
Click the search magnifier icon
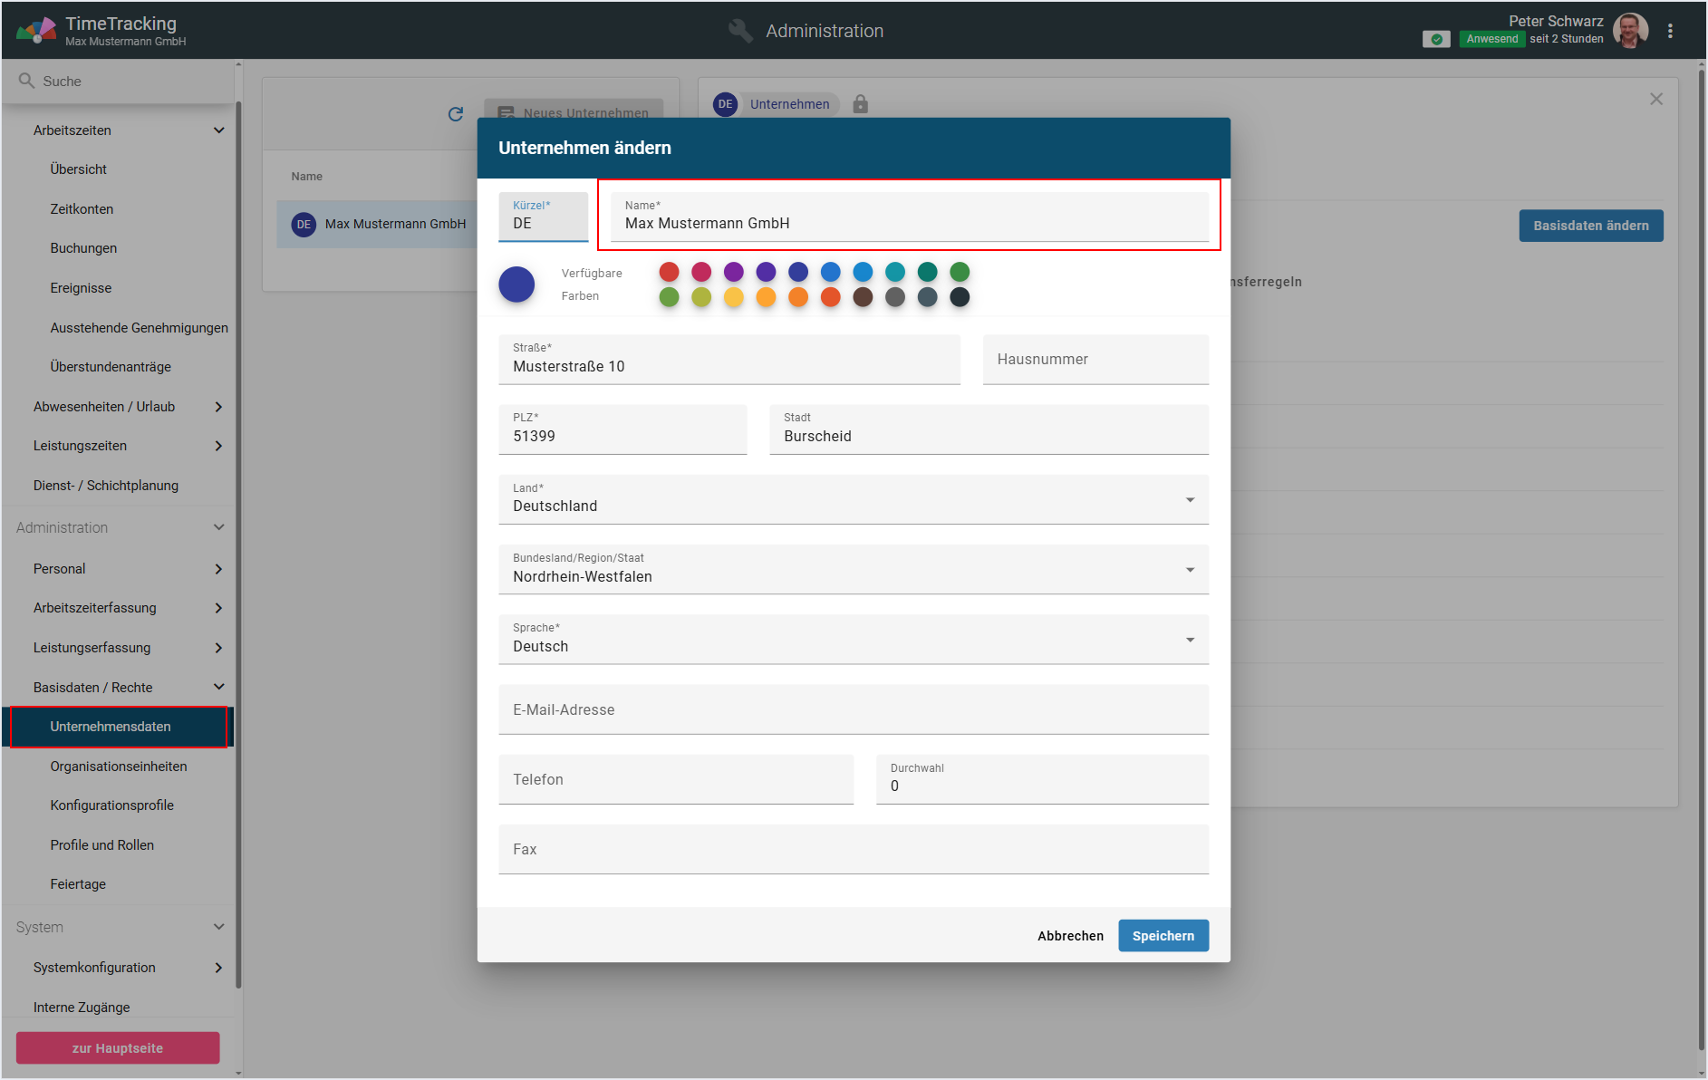tap(27, 81)
